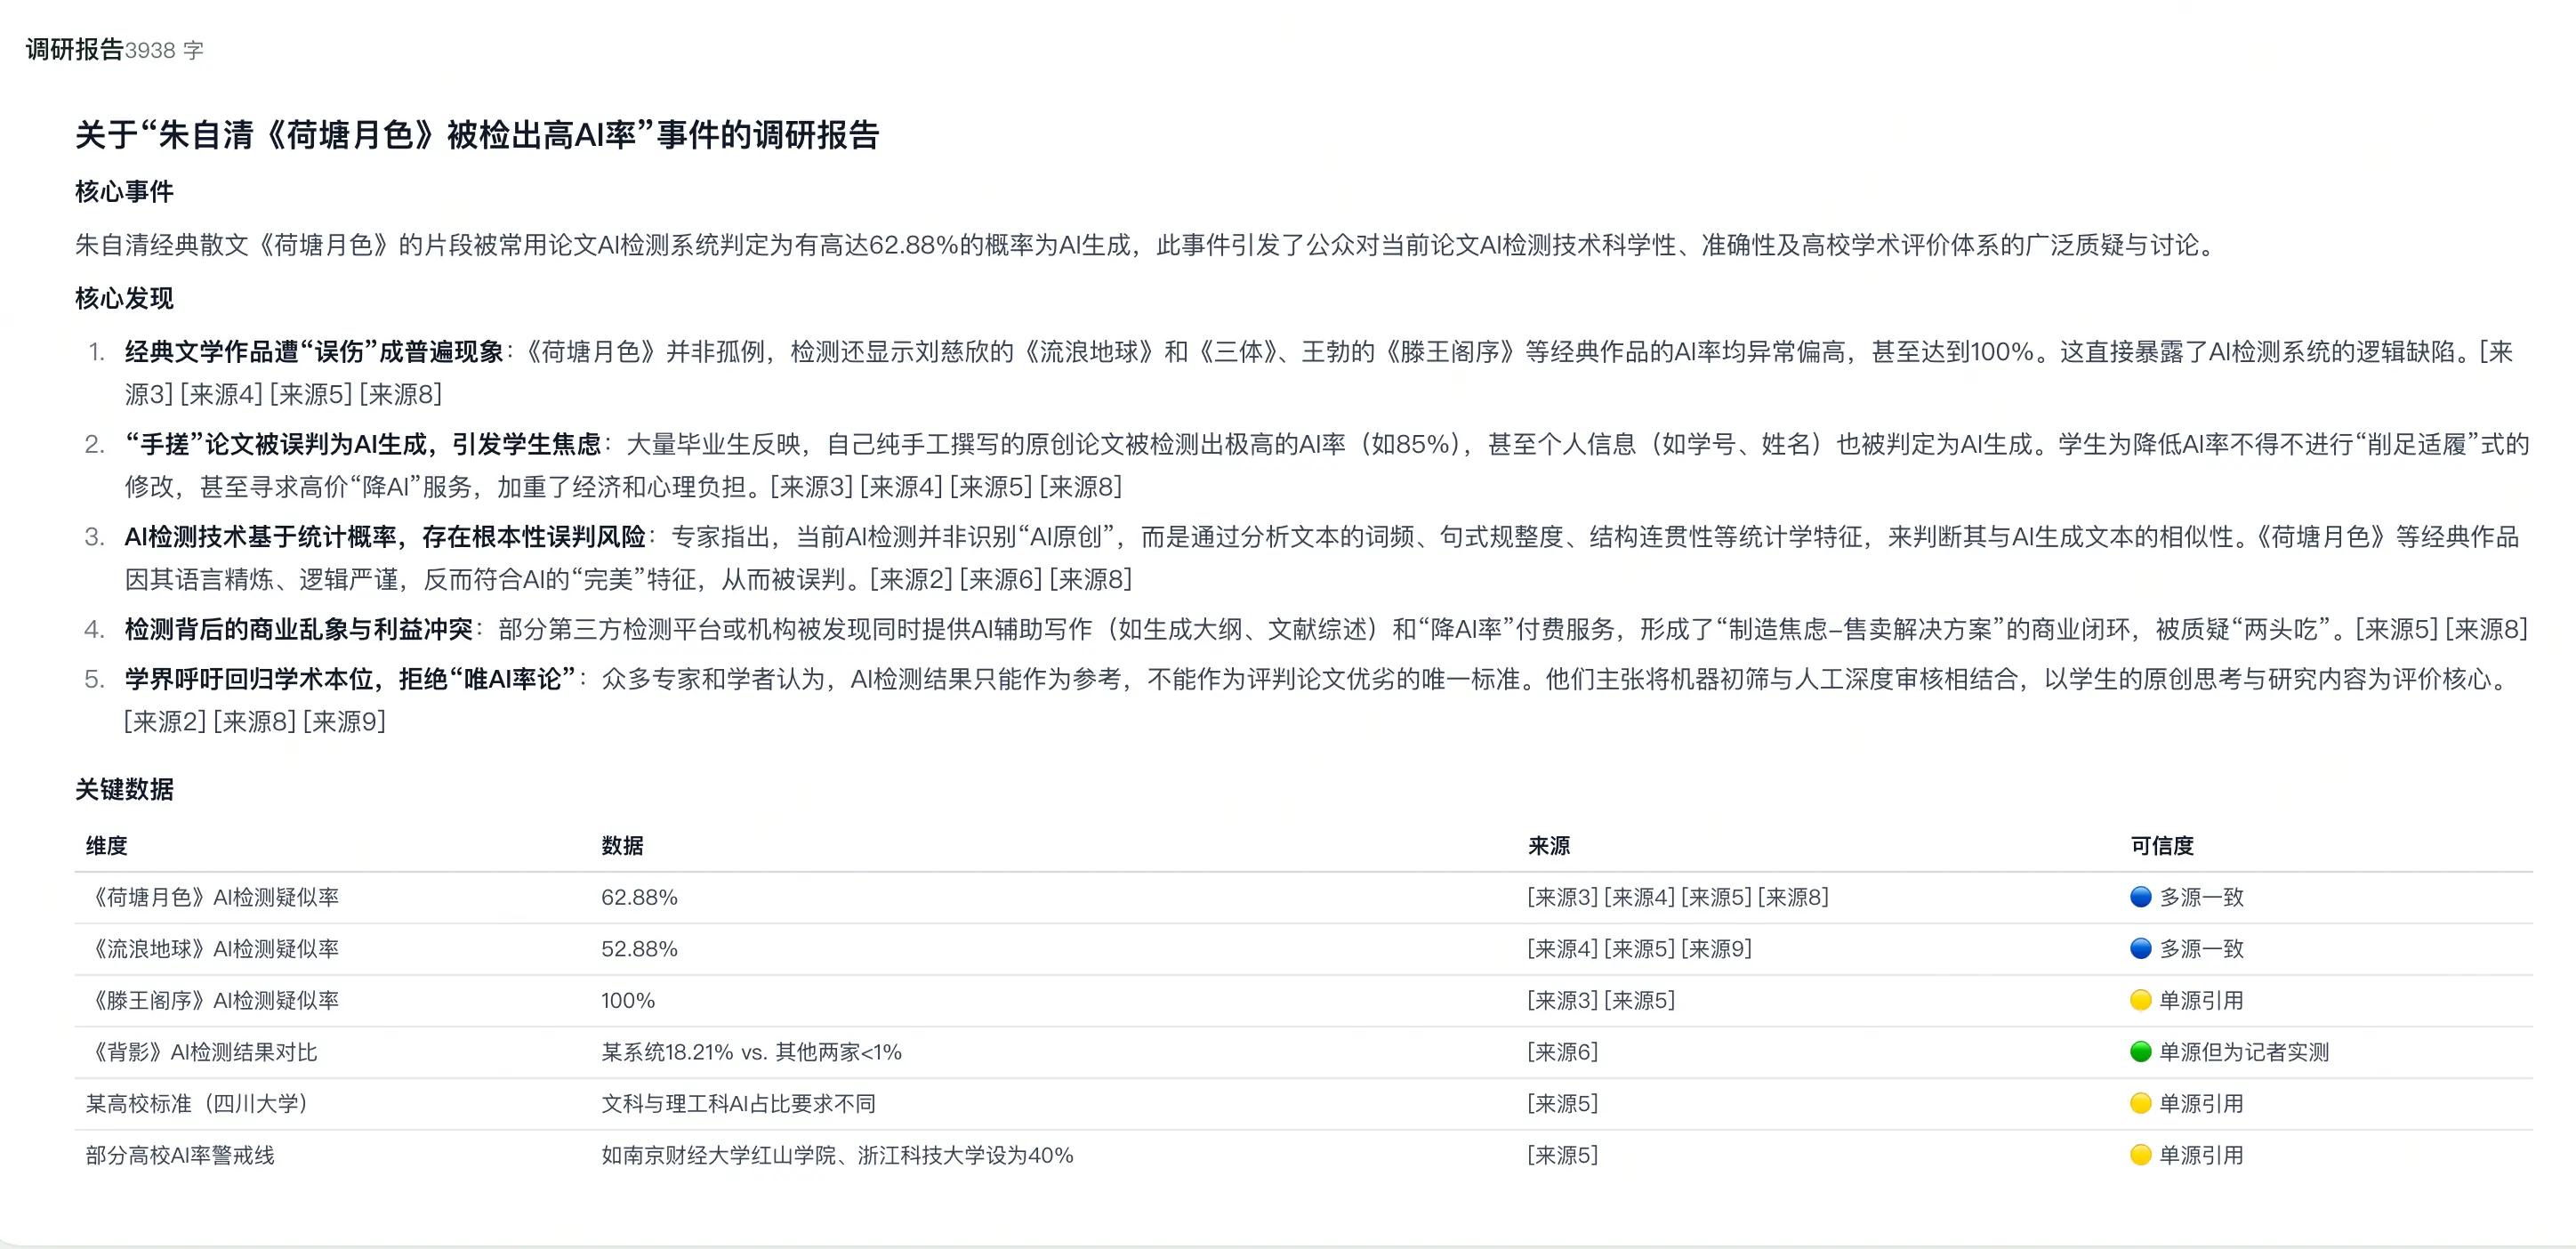
Task: Click bold heading 检测背后的商业乱象与利益冲突
Action: tap(298, 629)
